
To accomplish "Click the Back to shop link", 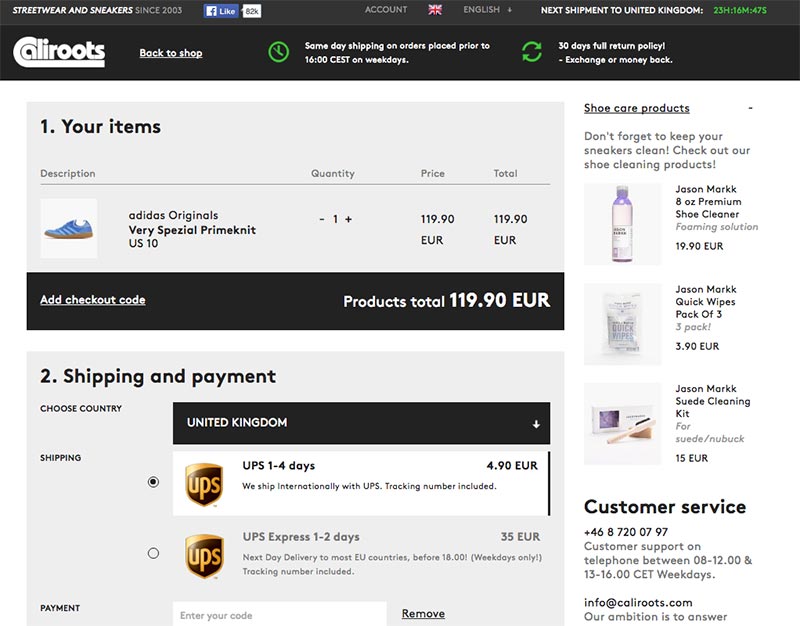I will click(x=170, y=53).
